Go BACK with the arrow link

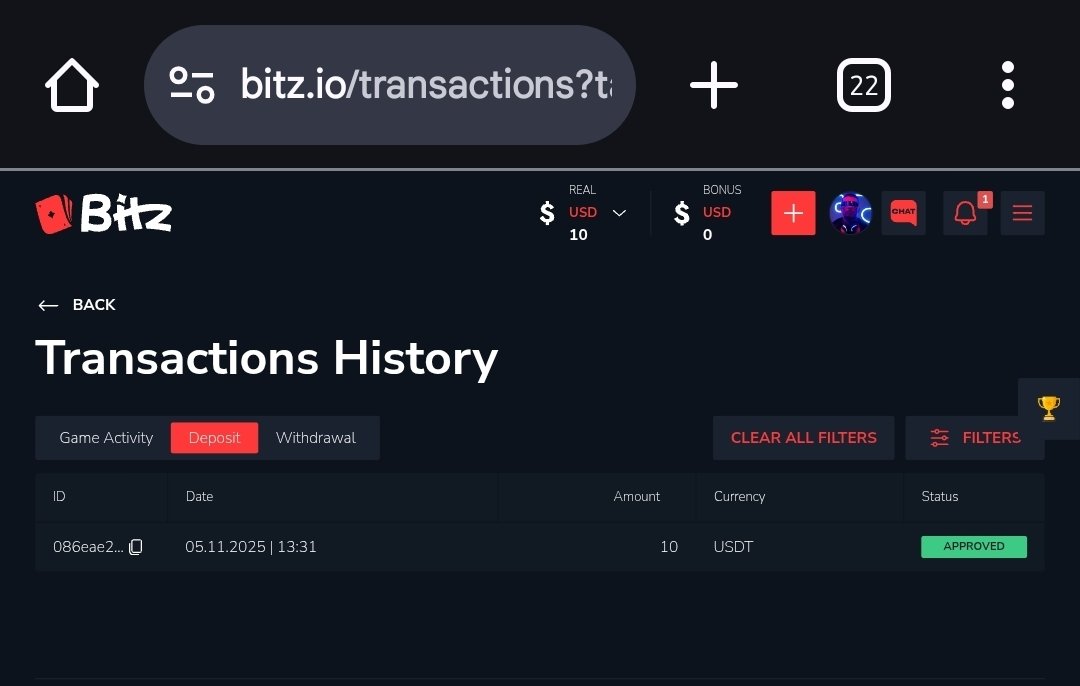(x=77, y=305)
